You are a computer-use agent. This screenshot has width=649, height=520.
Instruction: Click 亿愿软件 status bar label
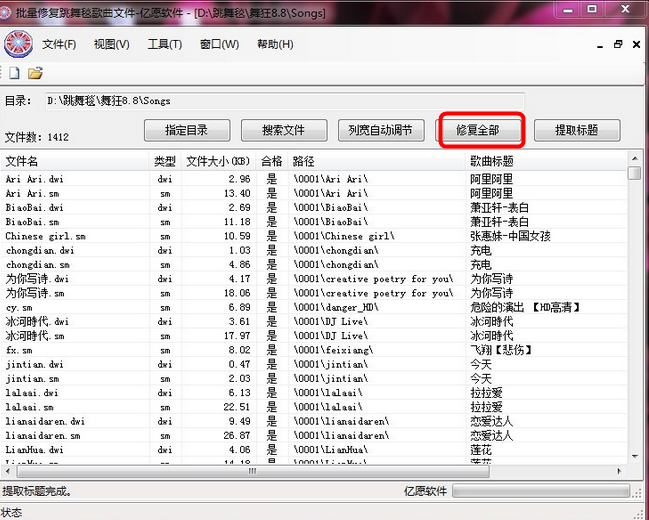[x=425, y=491]
